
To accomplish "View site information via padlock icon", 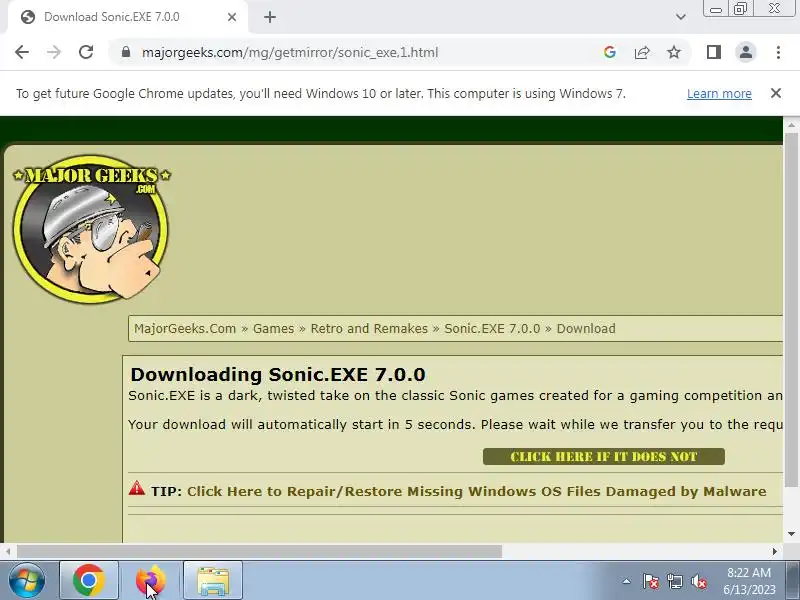I will point(126,52).
